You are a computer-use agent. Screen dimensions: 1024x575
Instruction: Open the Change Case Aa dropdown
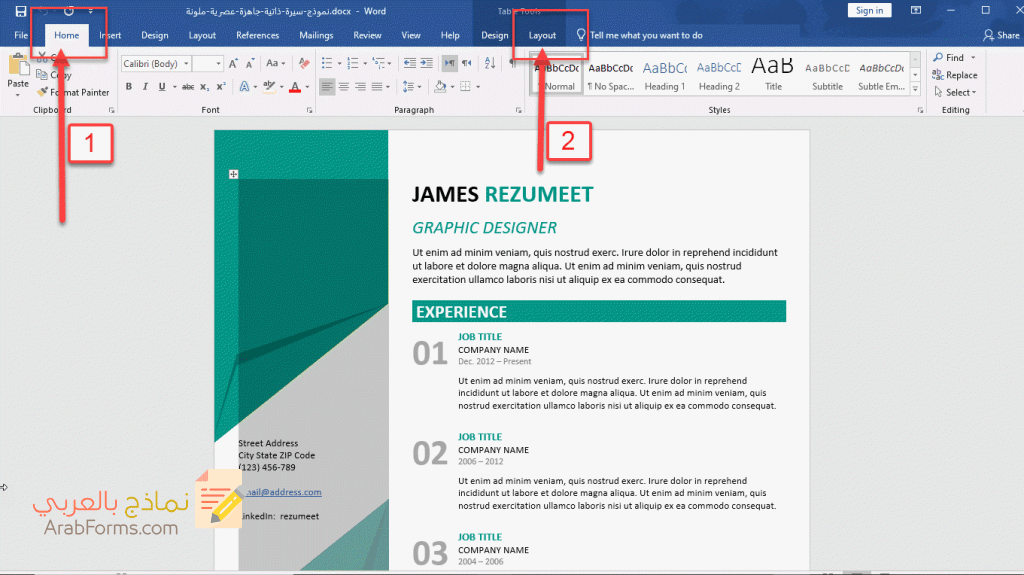[272, 63]
